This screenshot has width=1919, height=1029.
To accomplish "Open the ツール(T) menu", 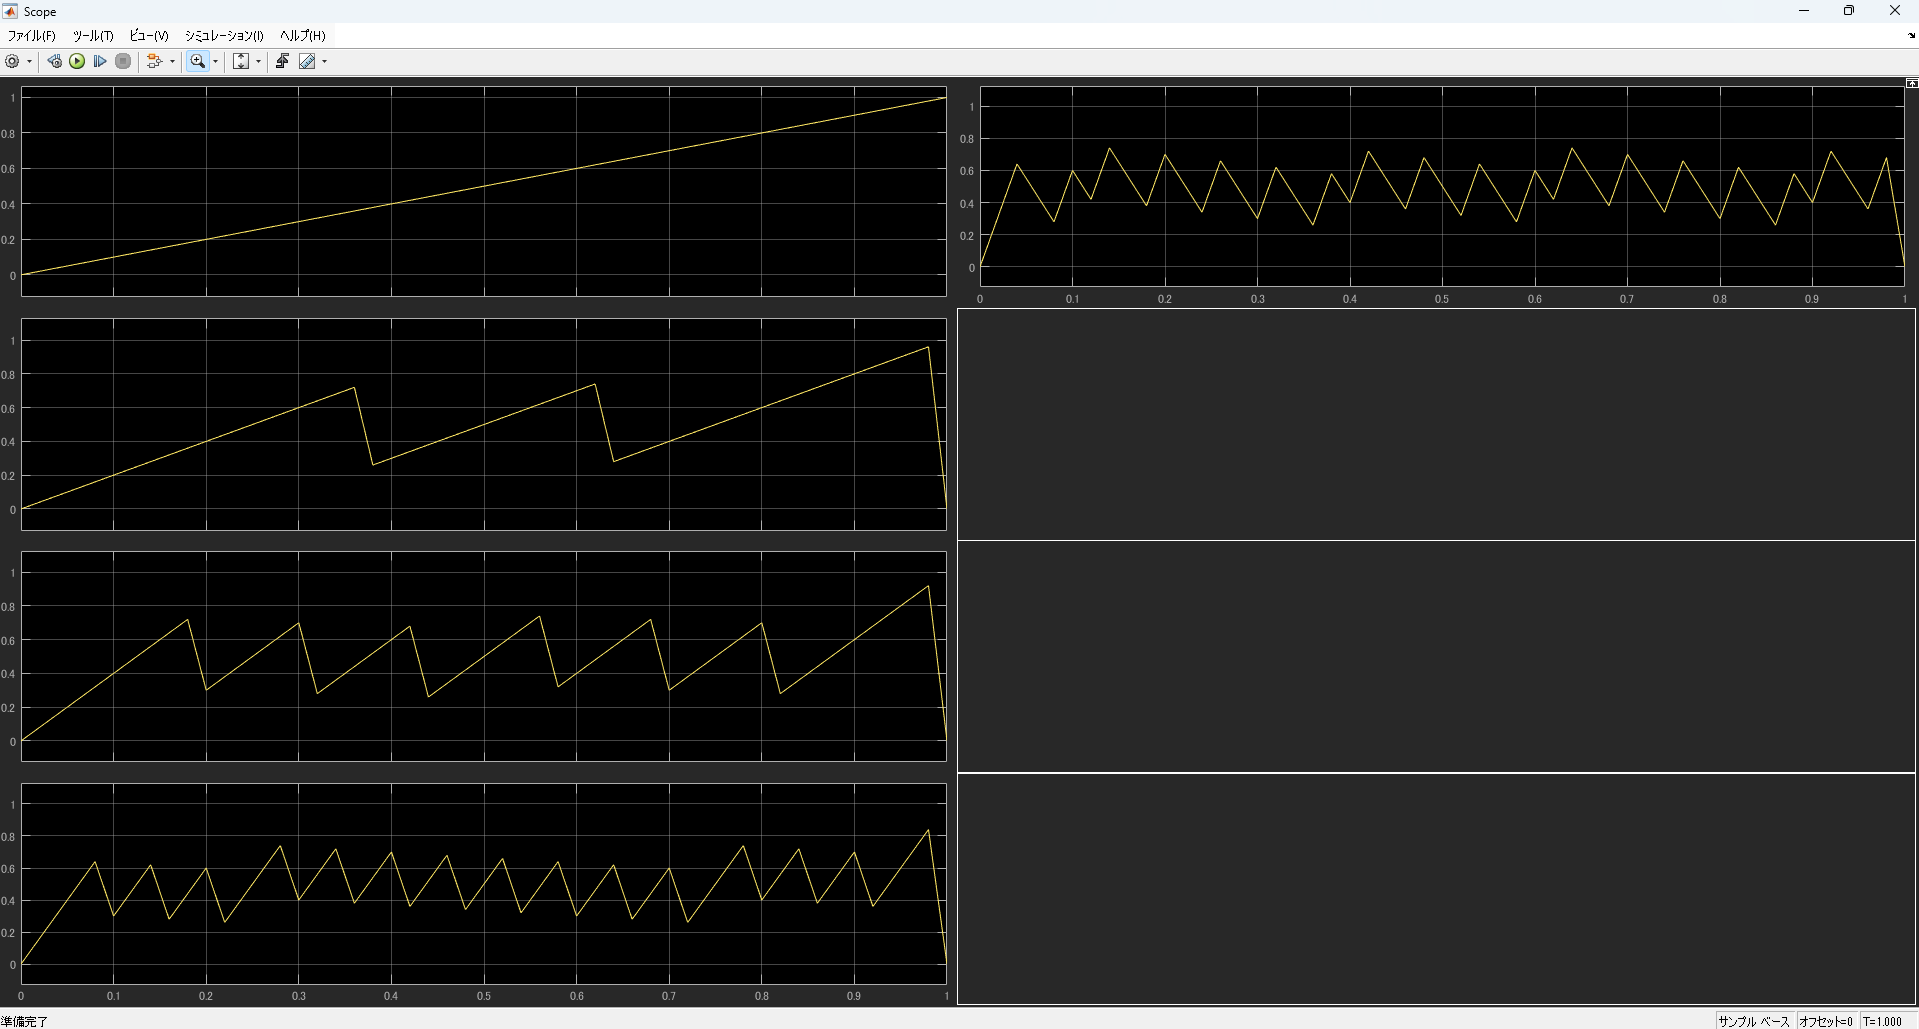I will point(93,36).
